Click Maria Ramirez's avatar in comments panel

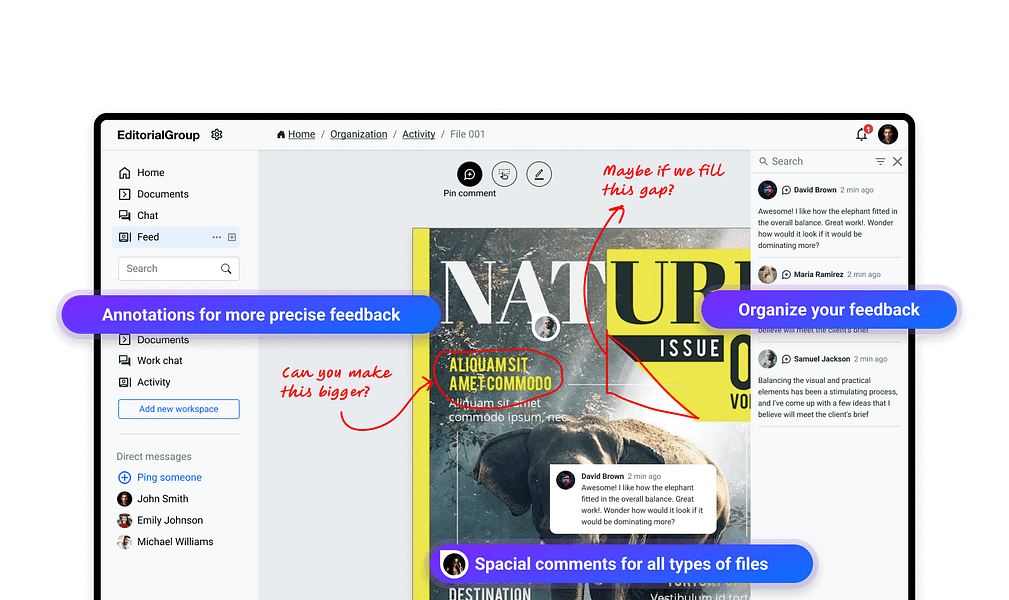(x=767, y=274)
